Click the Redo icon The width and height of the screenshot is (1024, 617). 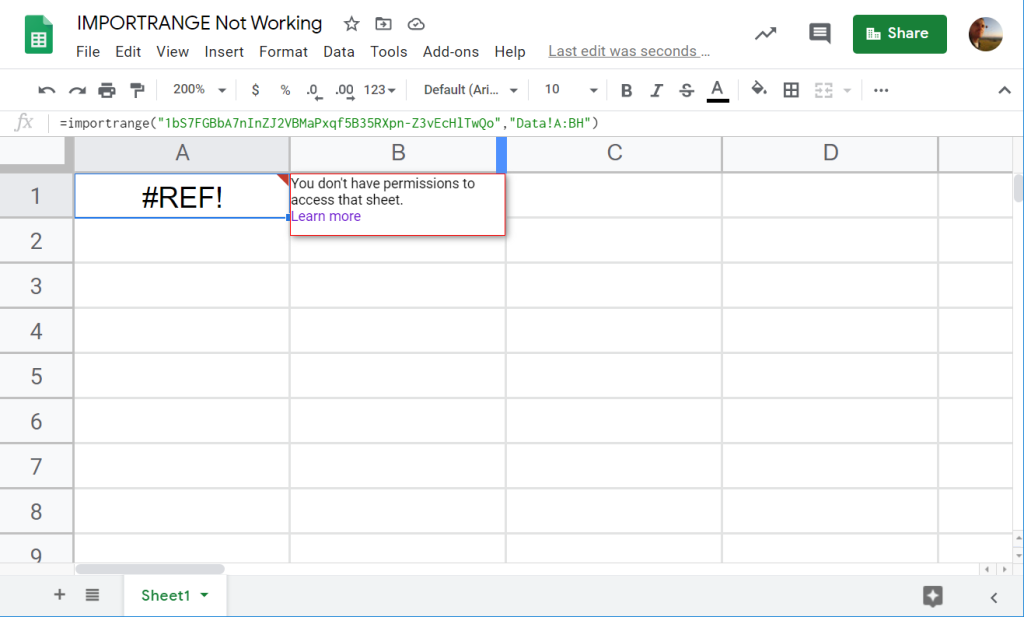click(x=76, y=89)
